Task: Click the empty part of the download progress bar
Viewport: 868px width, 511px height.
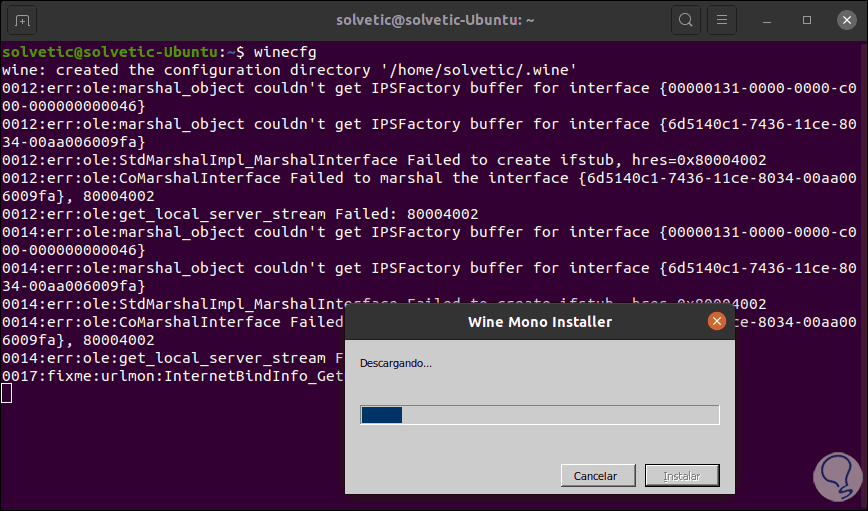Action: pyautogui.click(x=560, y=415)
